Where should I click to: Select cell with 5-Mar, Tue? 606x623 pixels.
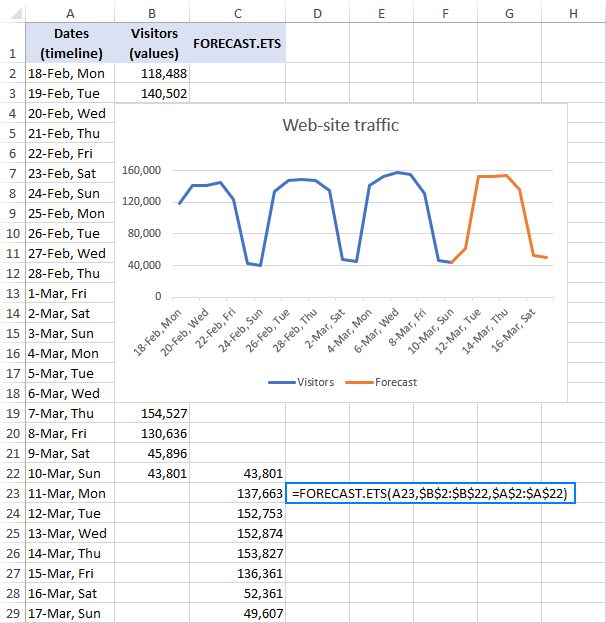[x=70, y=373]
